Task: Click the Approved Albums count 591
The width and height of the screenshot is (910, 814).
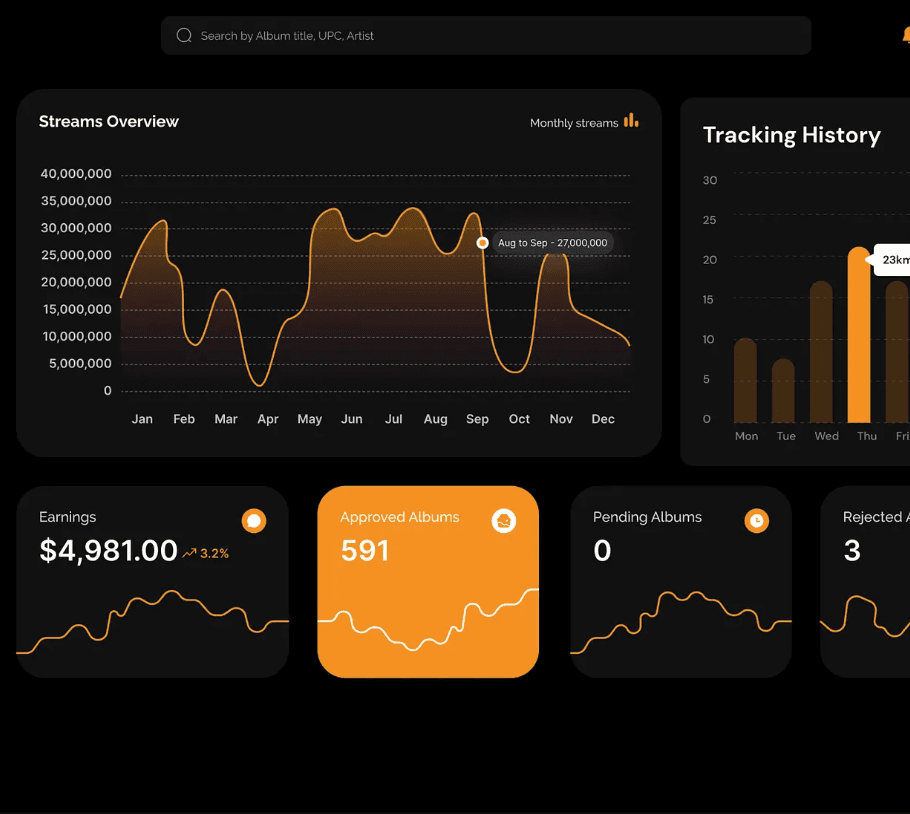Action: tap(364, 550)
